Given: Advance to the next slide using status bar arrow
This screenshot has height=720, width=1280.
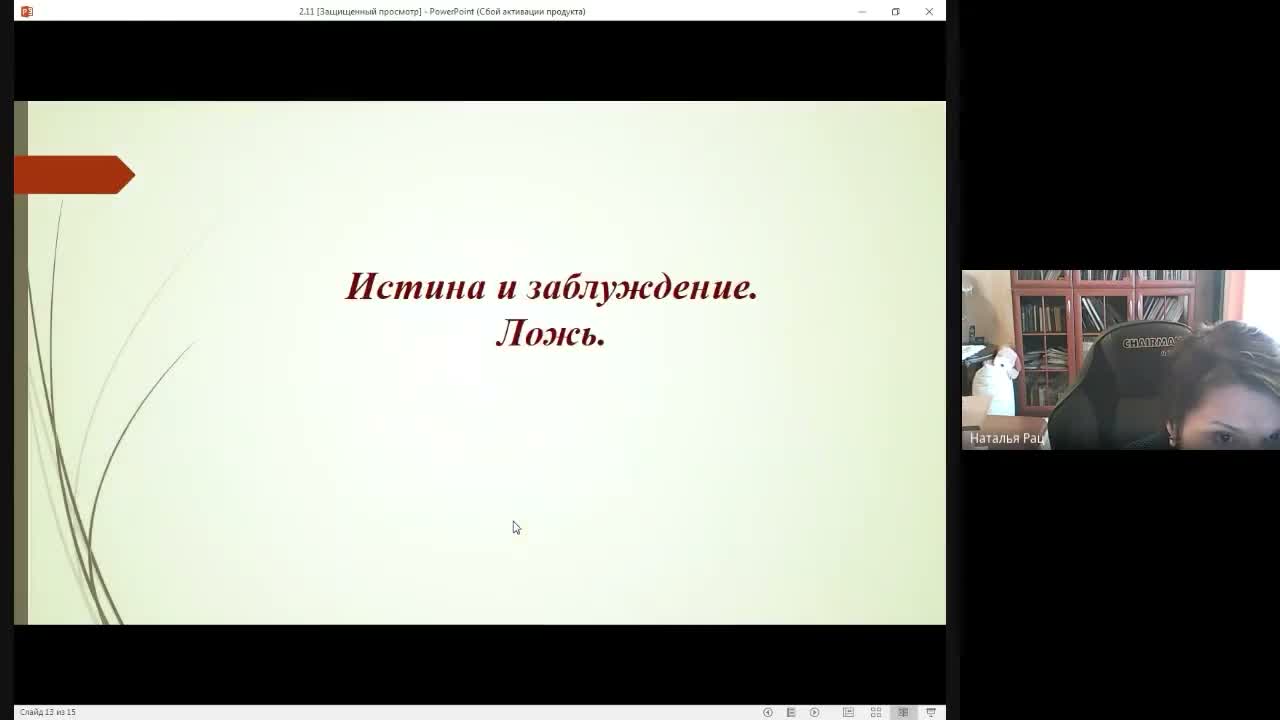Looking at the screenshot, I should pyautogui.click(x=814, y=712).
